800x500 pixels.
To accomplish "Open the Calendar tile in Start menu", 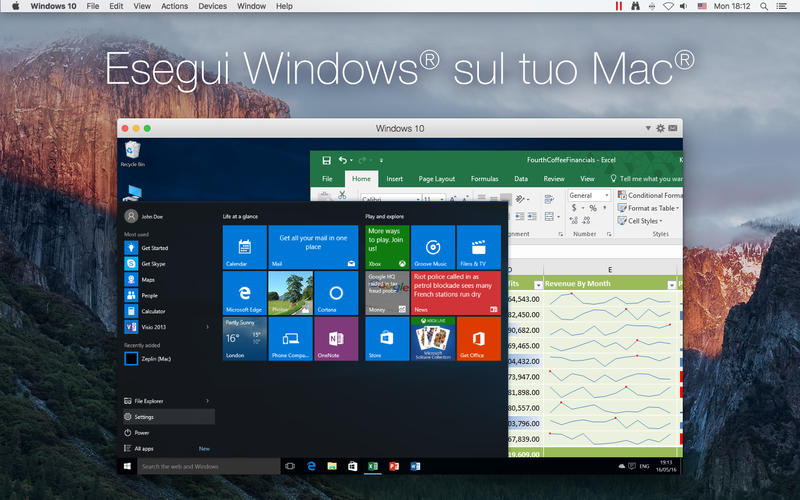I will (x=245, y=247).
